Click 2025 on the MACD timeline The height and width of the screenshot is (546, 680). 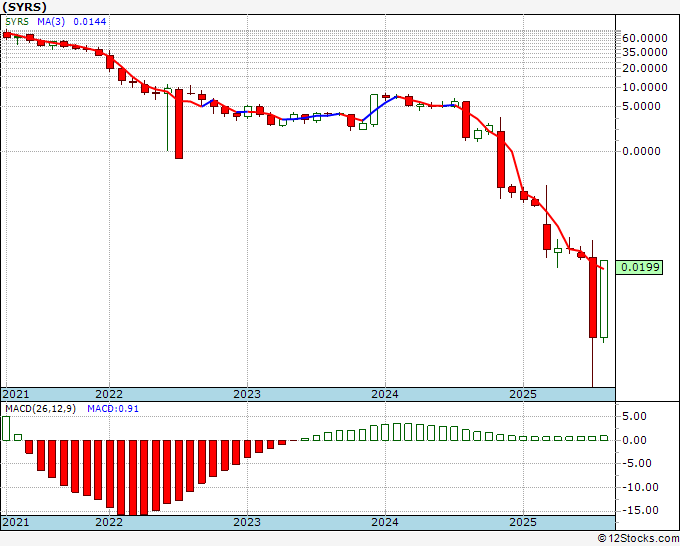(x=523, y=522)
